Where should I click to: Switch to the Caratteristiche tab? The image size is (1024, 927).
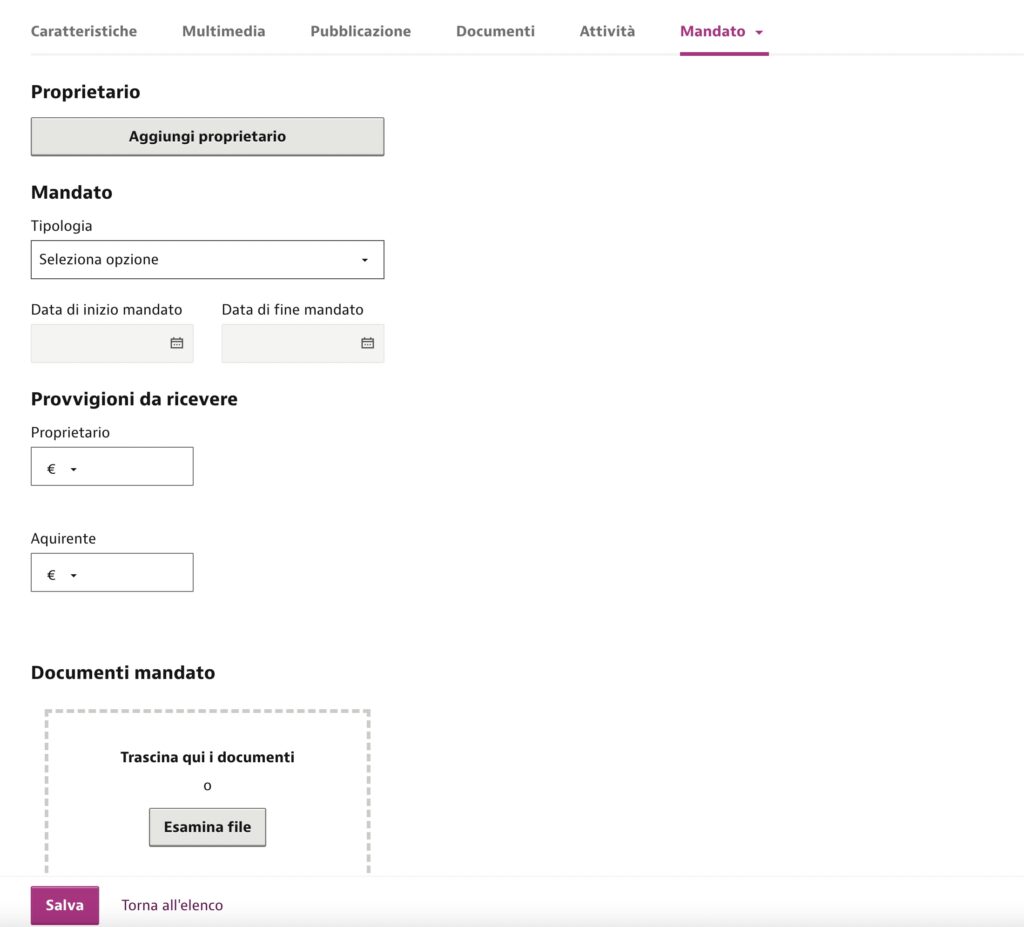coord(84,31)
